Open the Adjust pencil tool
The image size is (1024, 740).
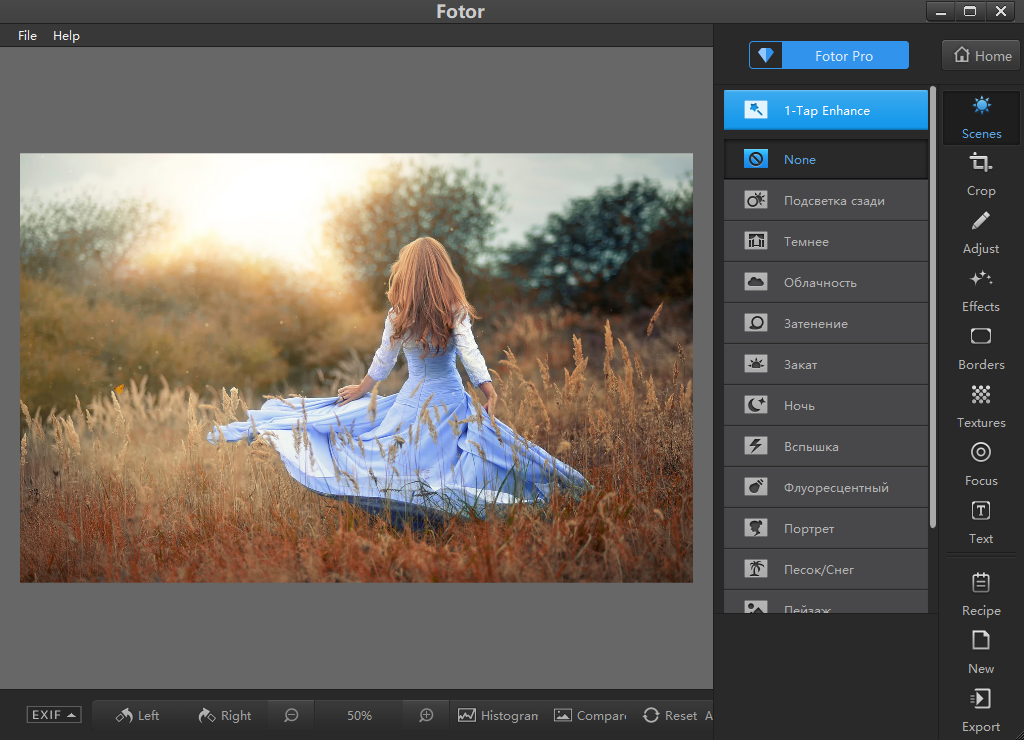[981, 233]
